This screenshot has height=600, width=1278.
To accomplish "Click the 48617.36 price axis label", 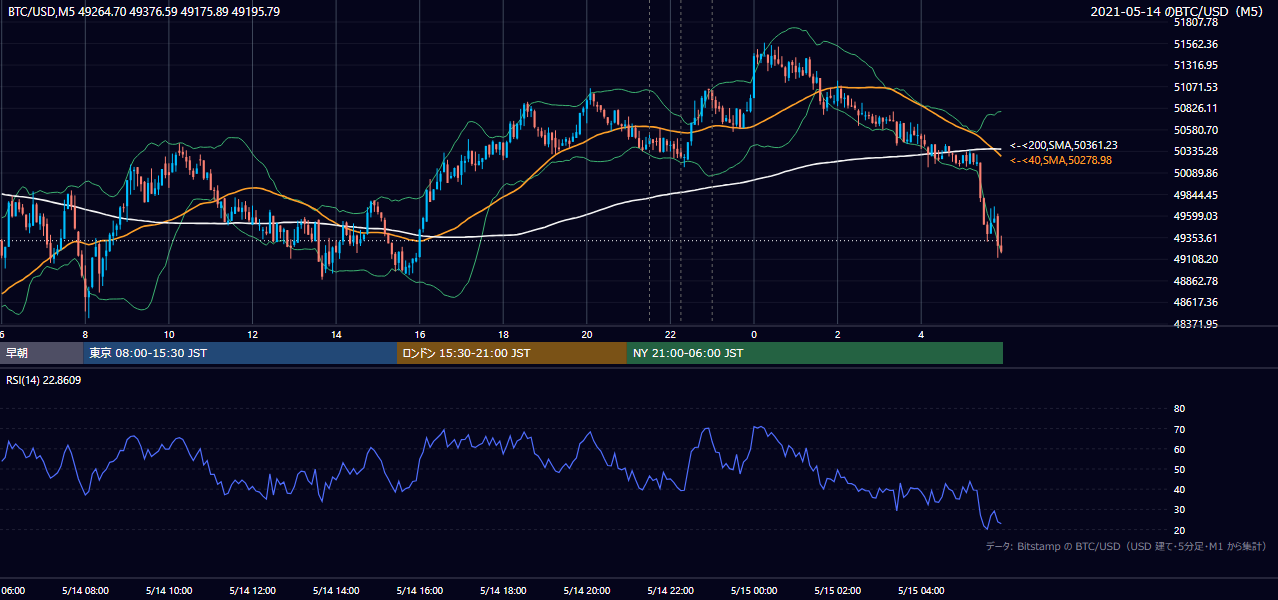I will [x=1195, y=302].
